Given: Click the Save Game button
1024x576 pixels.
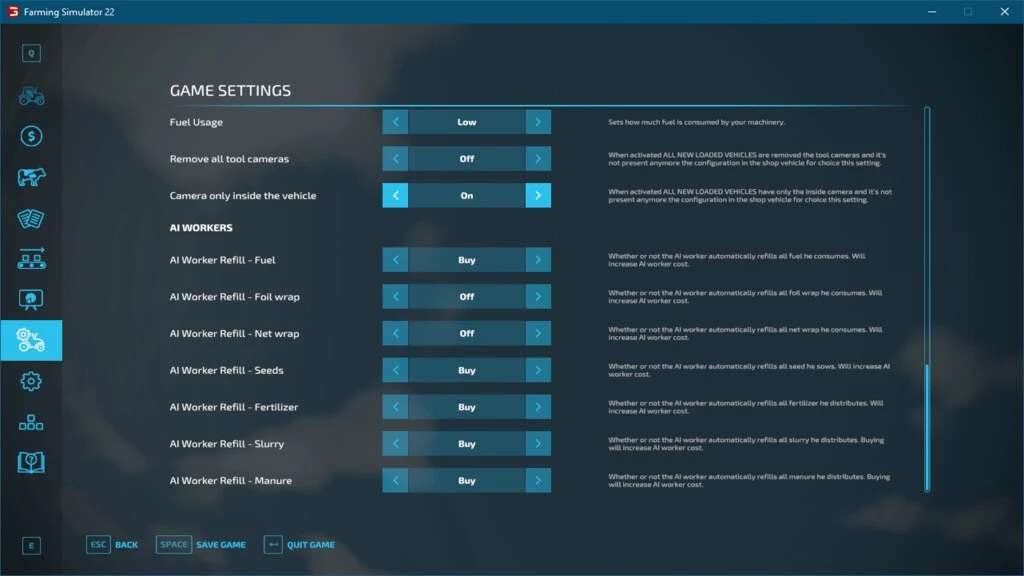Looking at the screenshot, I should pyautogui.click(x=201, y=545).
